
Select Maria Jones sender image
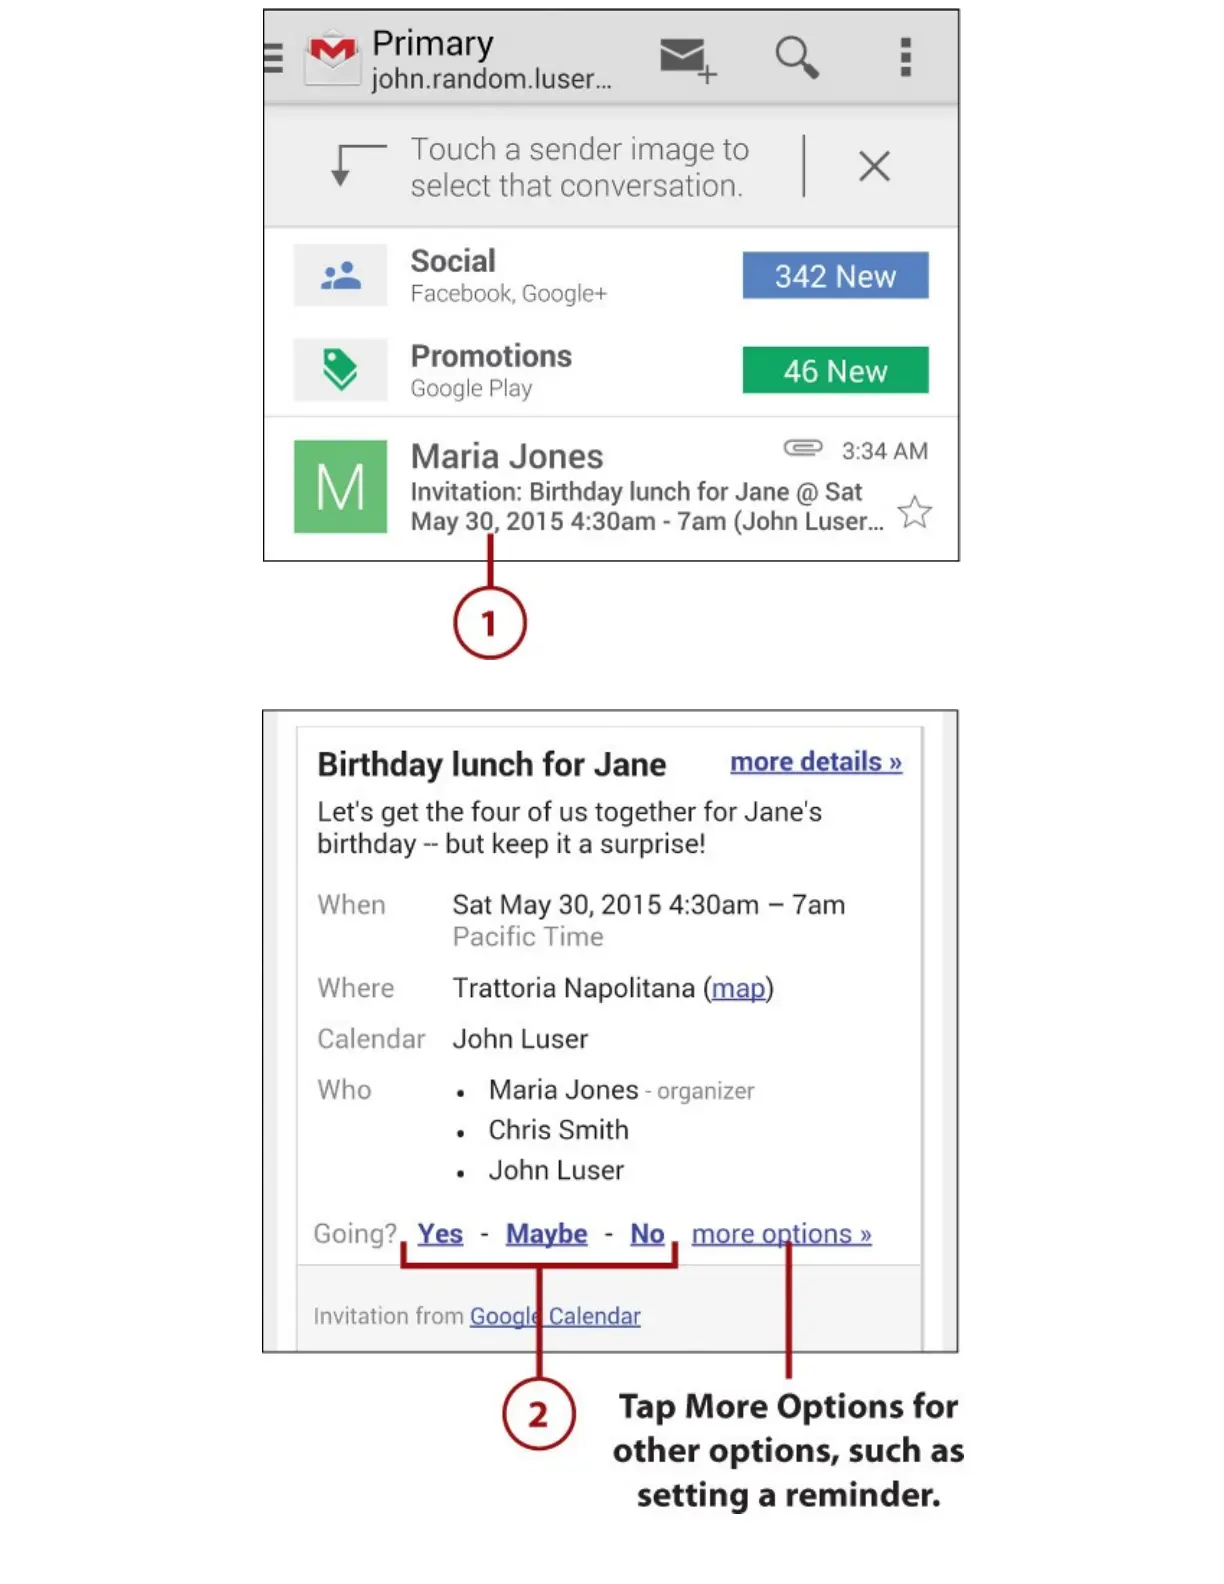[x=340, y=487]
